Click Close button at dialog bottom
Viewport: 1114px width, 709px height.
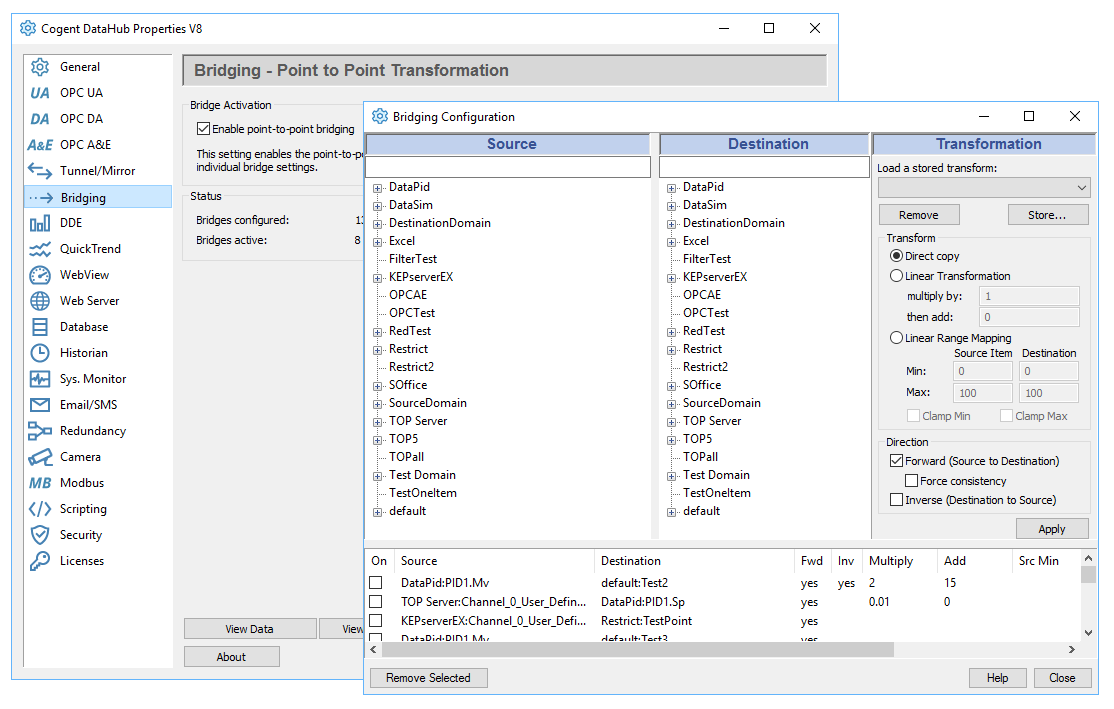click(1062, 678)
